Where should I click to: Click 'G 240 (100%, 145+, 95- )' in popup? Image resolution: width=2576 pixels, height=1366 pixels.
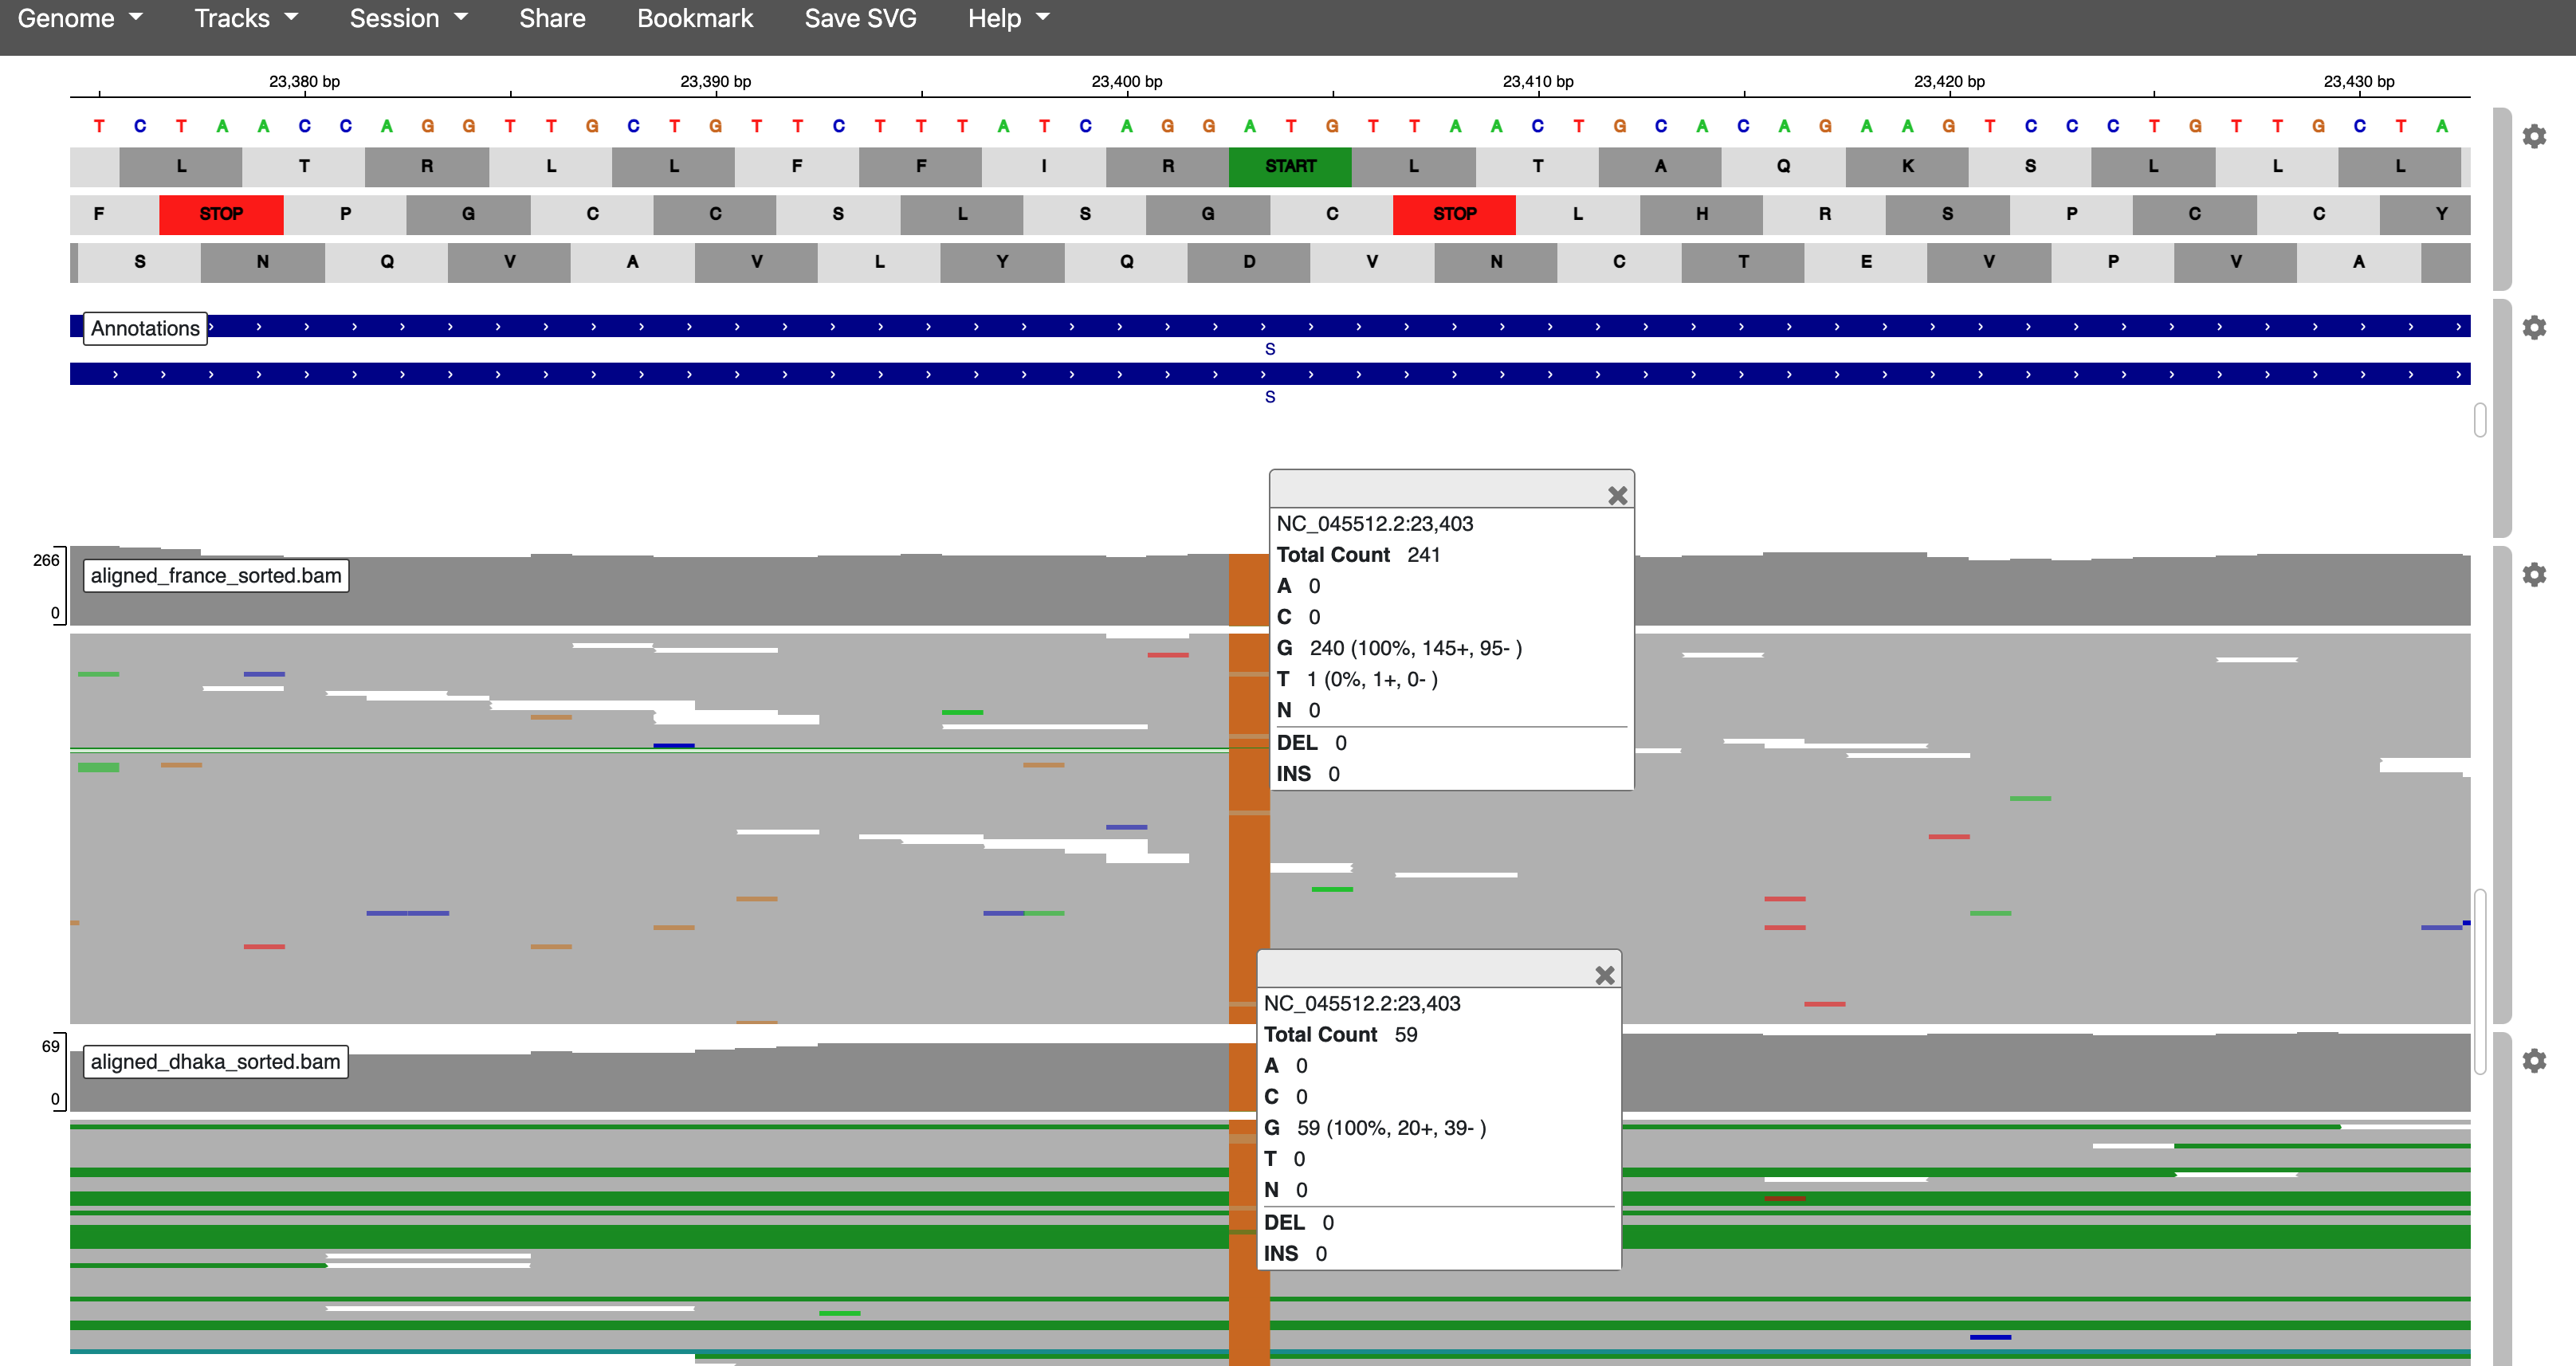click(1399, 648)
